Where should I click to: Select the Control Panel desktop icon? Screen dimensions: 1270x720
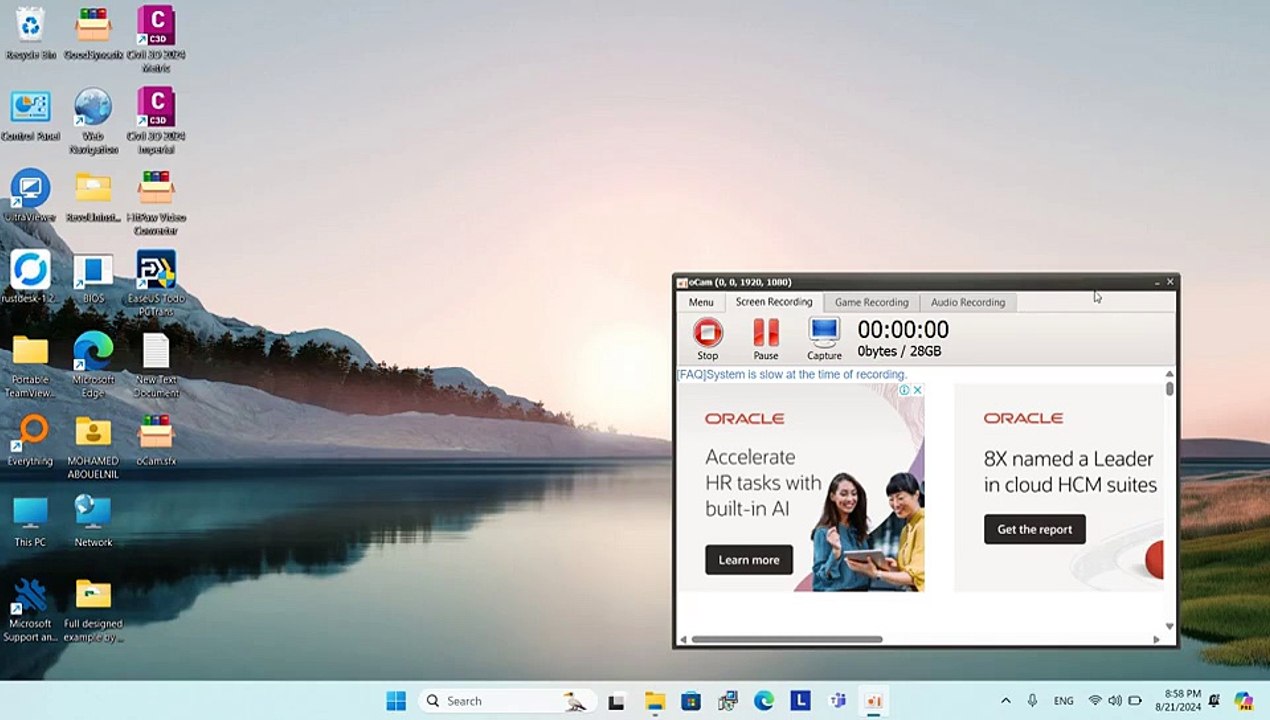click(x=30, y=116)
